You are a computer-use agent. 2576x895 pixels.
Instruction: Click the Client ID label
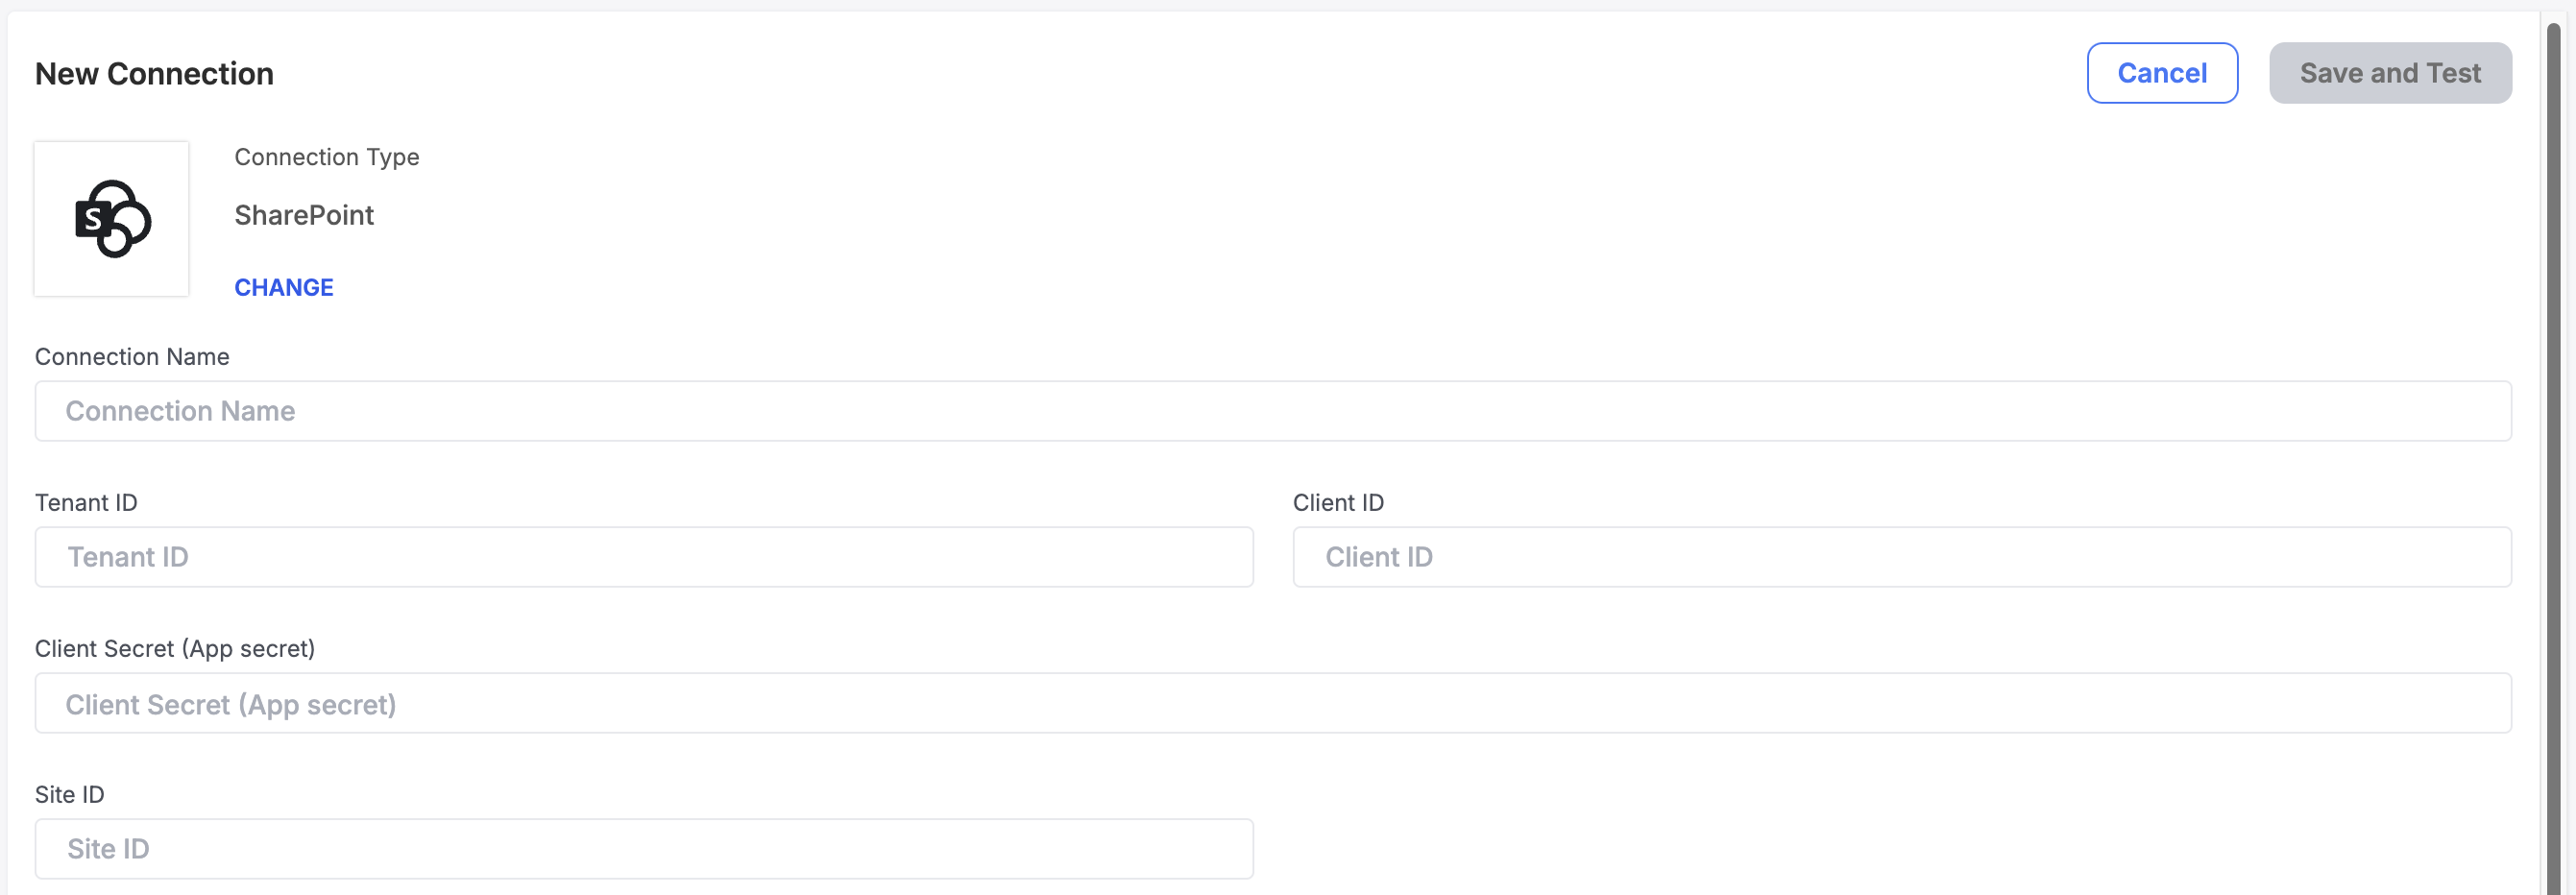[x=1338, y=503]
